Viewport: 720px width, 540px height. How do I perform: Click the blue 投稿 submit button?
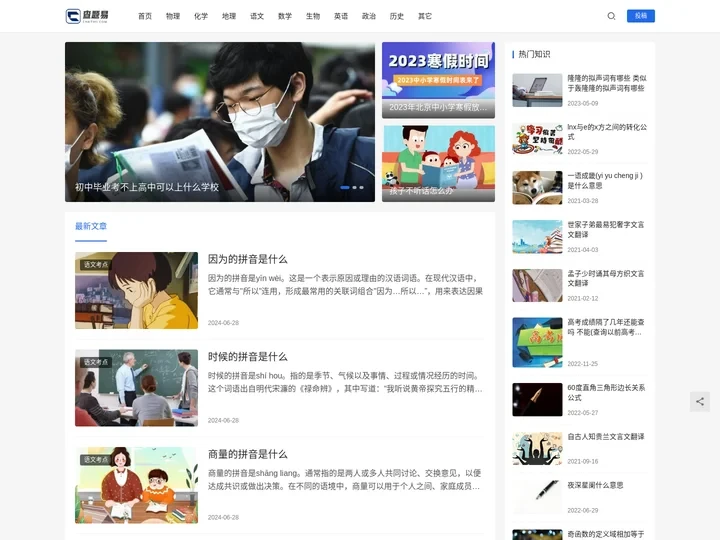tap(641, 16)
